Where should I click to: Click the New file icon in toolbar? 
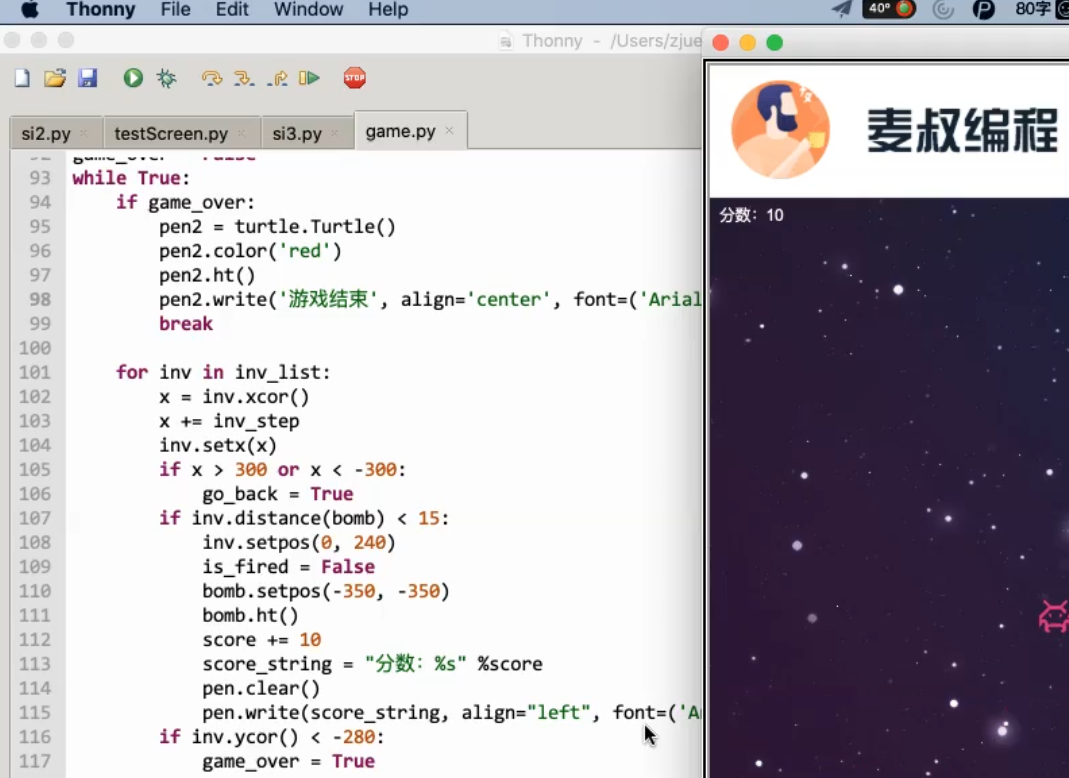point(22,78)
